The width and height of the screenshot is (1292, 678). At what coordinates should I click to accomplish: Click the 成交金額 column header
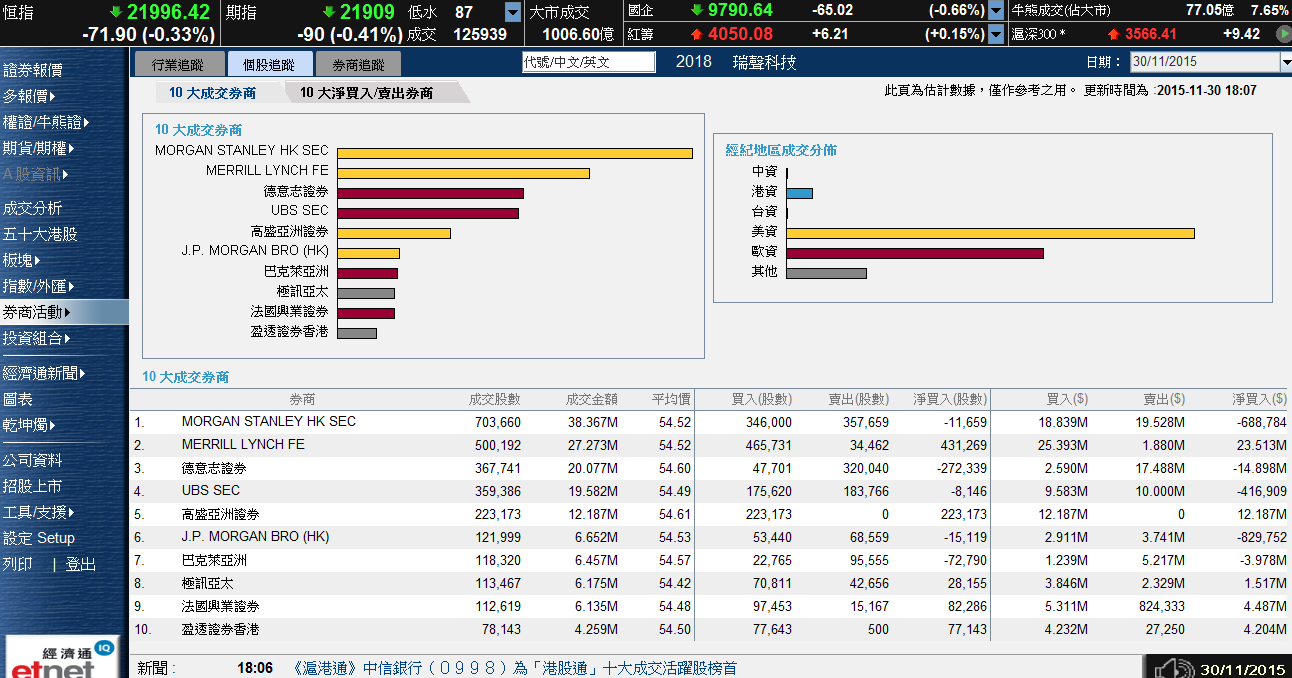tap(591, 399)
